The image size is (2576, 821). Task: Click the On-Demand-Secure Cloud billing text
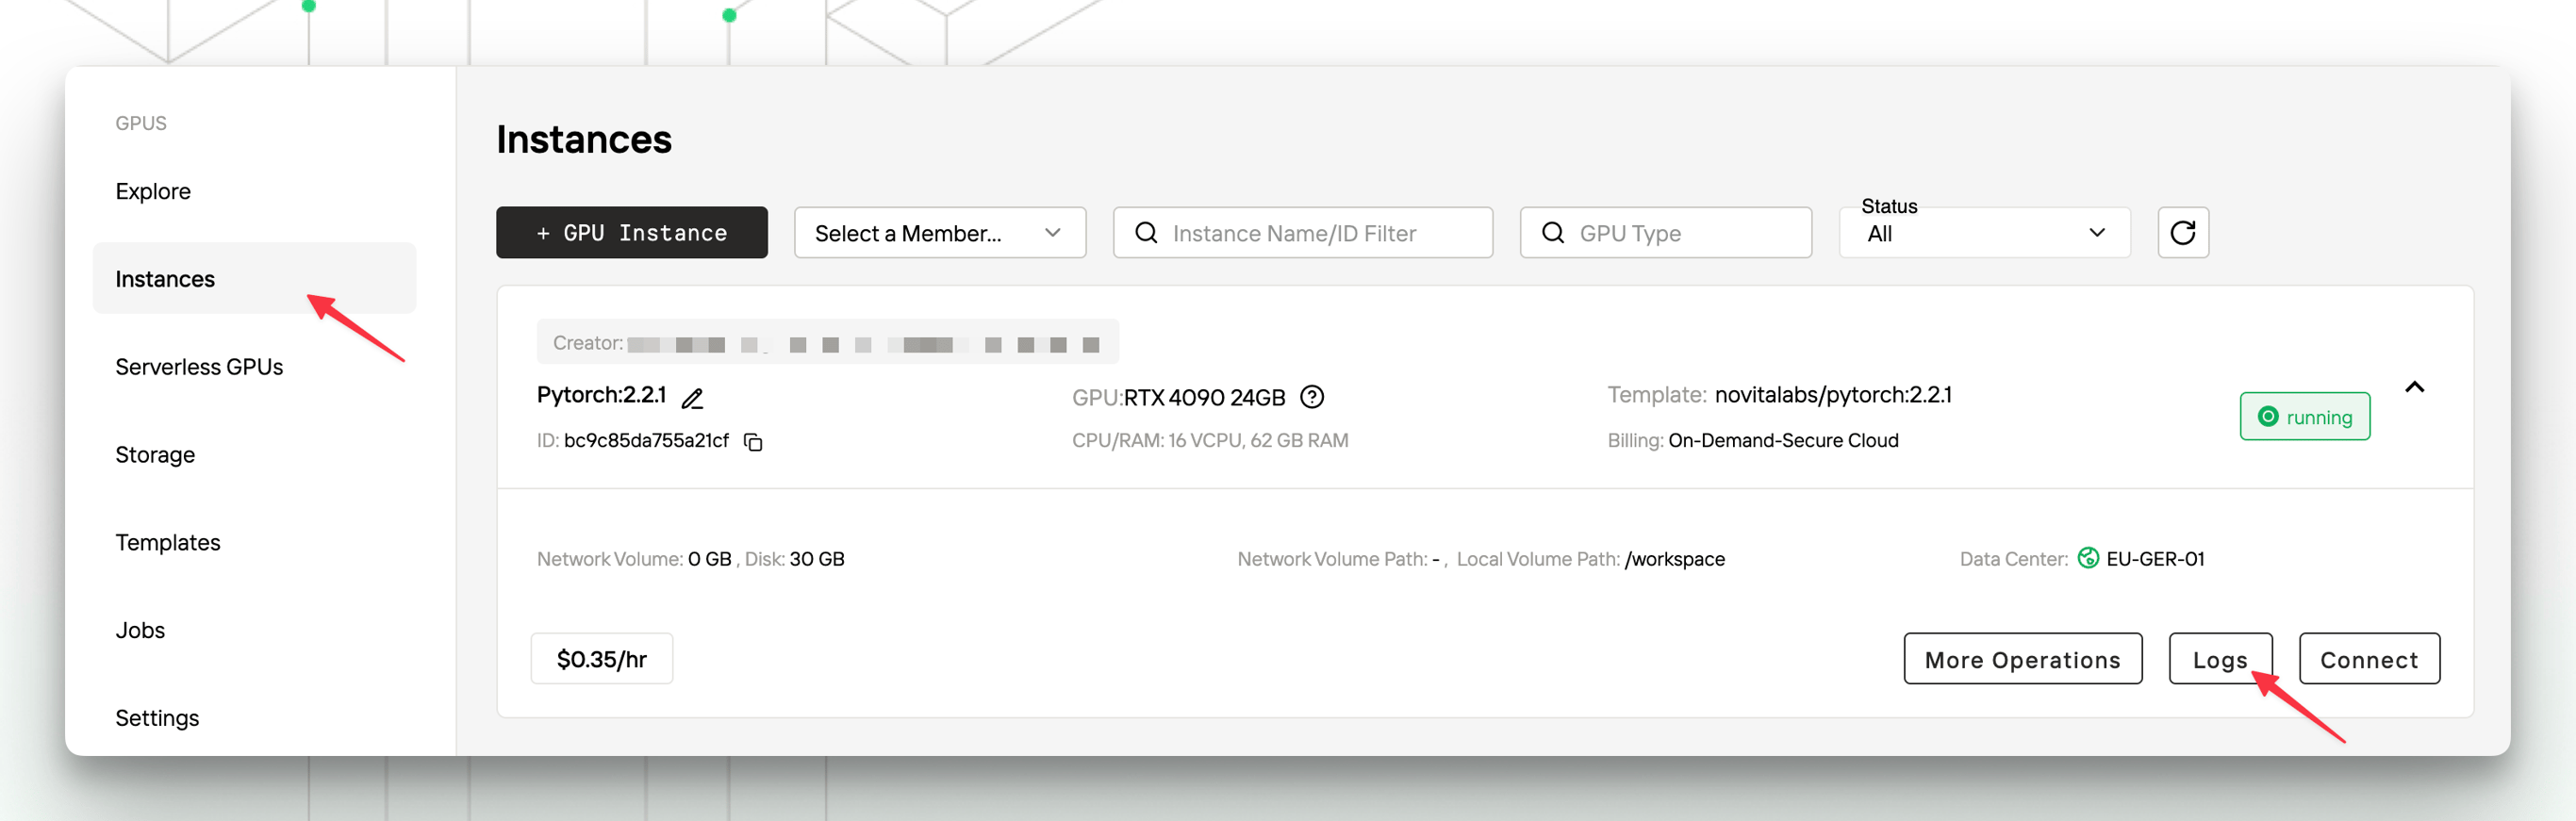pyautogui.click(x=1783, y=441)
